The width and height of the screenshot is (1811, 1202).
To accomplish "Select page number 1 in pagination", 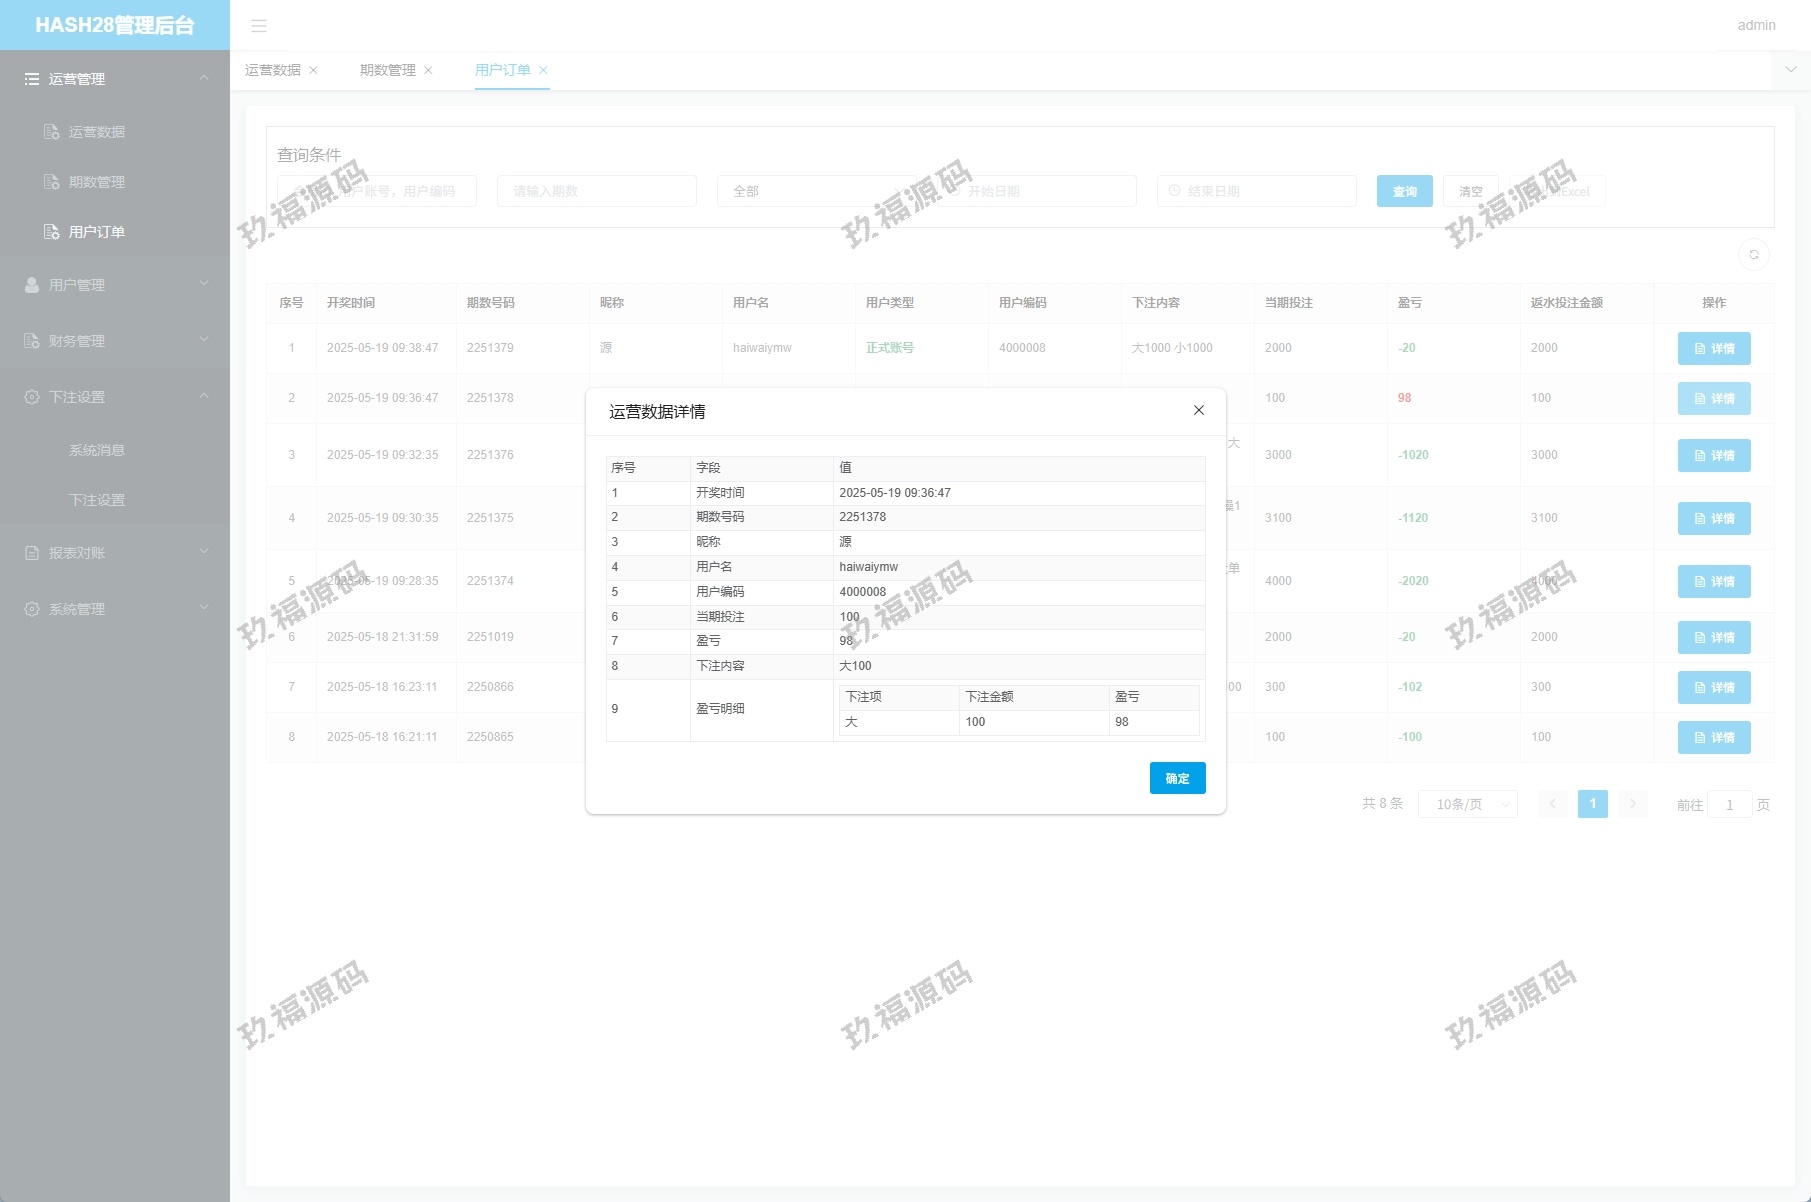I will (1592, 804).
